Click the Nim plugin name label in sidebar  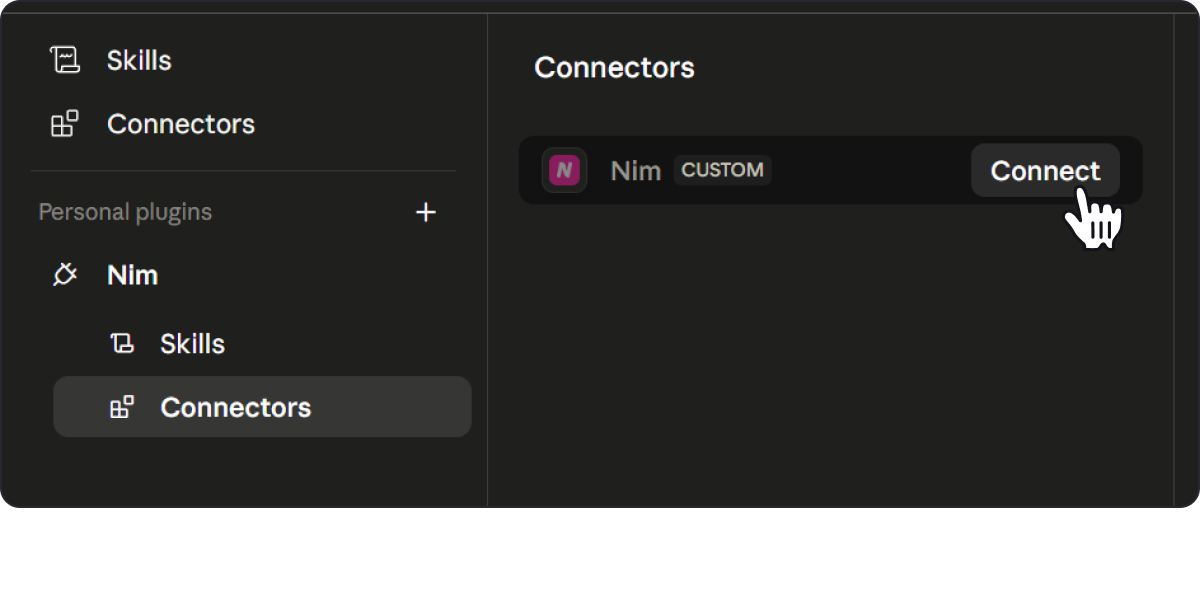pos(133,275)
